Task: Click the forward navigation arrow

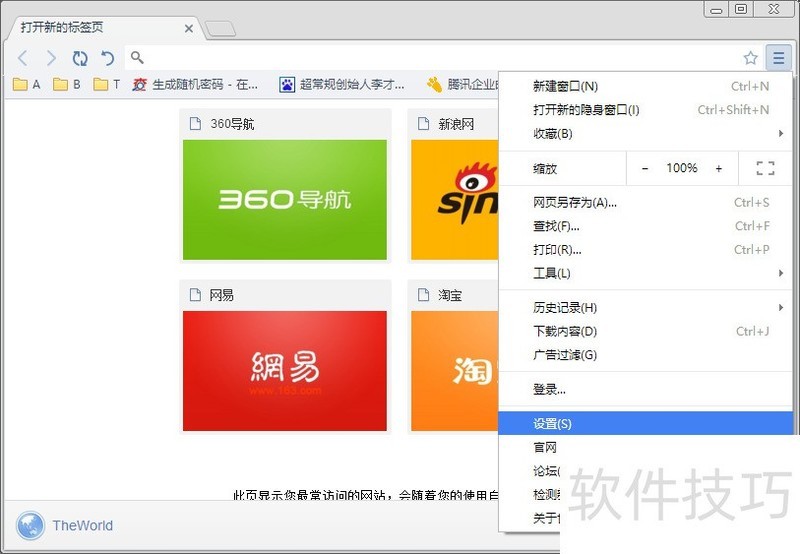Action: point(51,58)
